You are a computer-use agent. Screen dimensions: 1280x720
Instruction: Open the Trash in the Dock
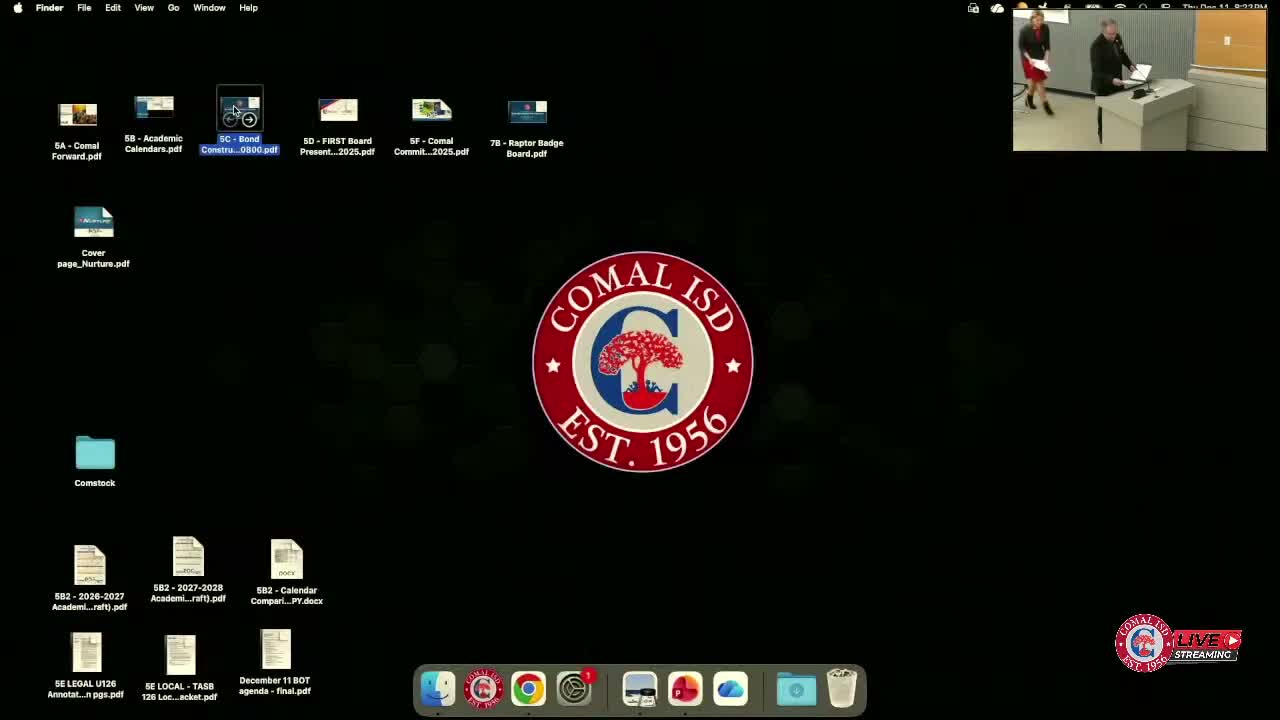coord(842,689)
